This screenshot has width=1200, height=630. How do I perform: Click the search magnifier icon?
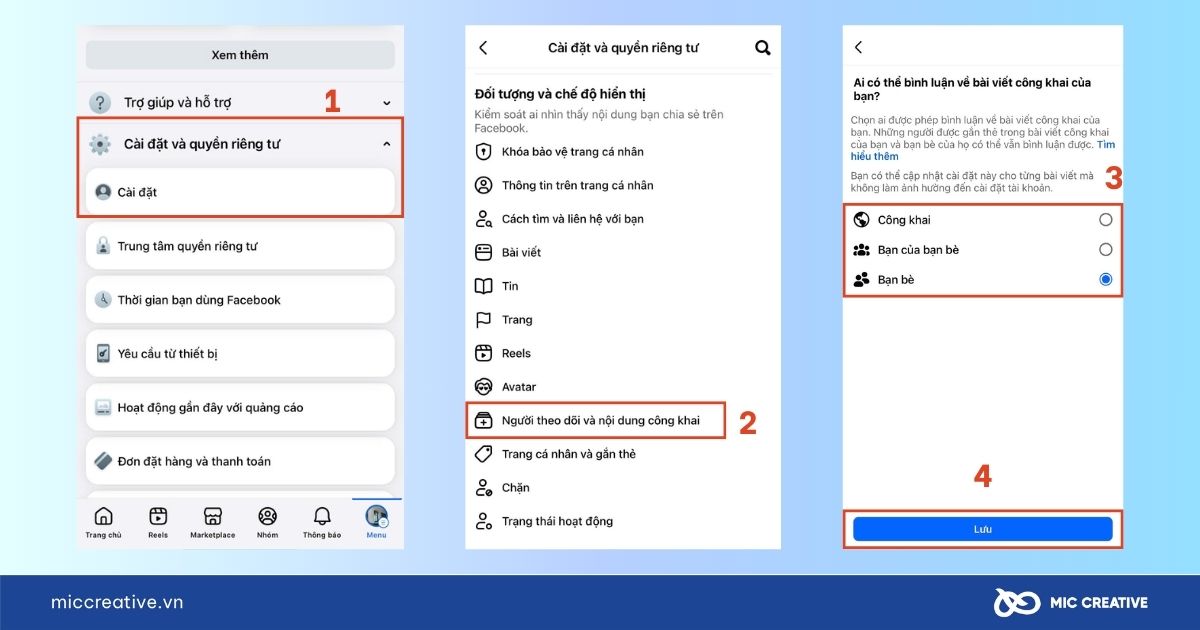(x=763, y=48)
